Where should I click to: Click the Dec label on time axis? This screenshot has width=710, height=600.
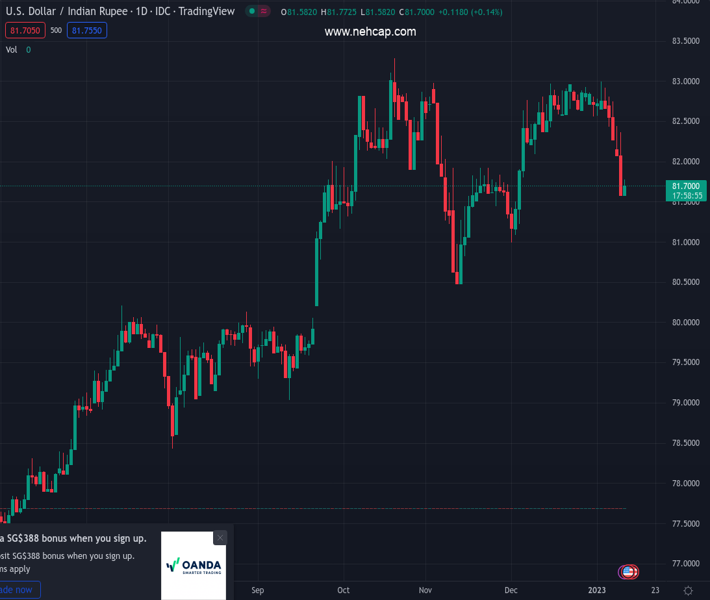pos(511,590)
